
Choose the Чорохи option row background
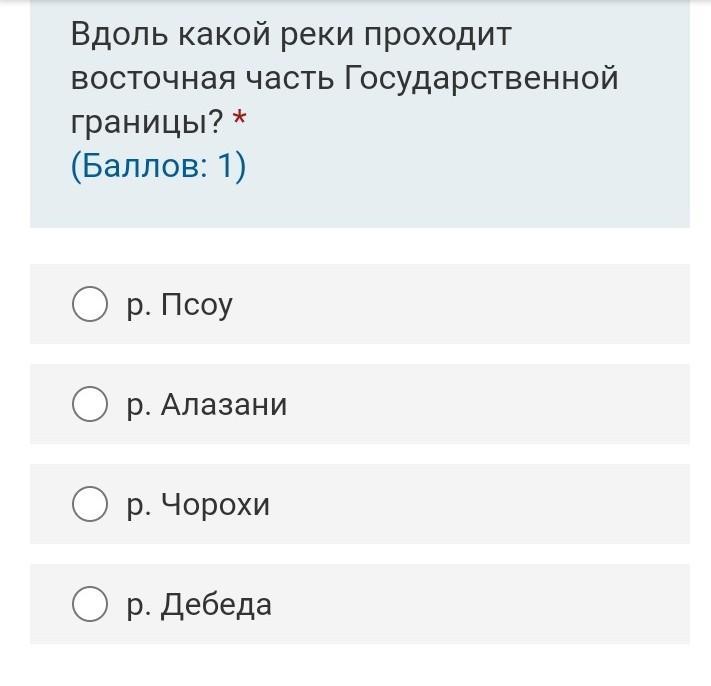360,504
